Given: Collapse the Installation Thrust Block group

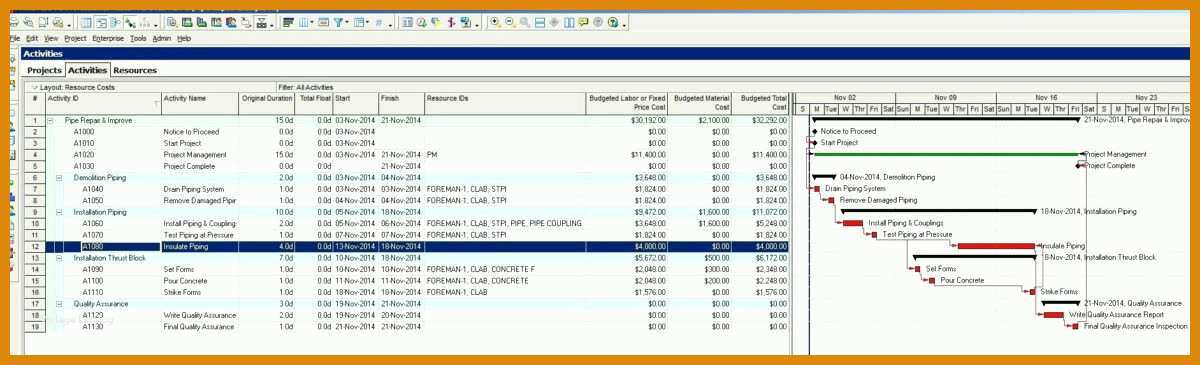Looking at the screenshot, I should [58, 257].
